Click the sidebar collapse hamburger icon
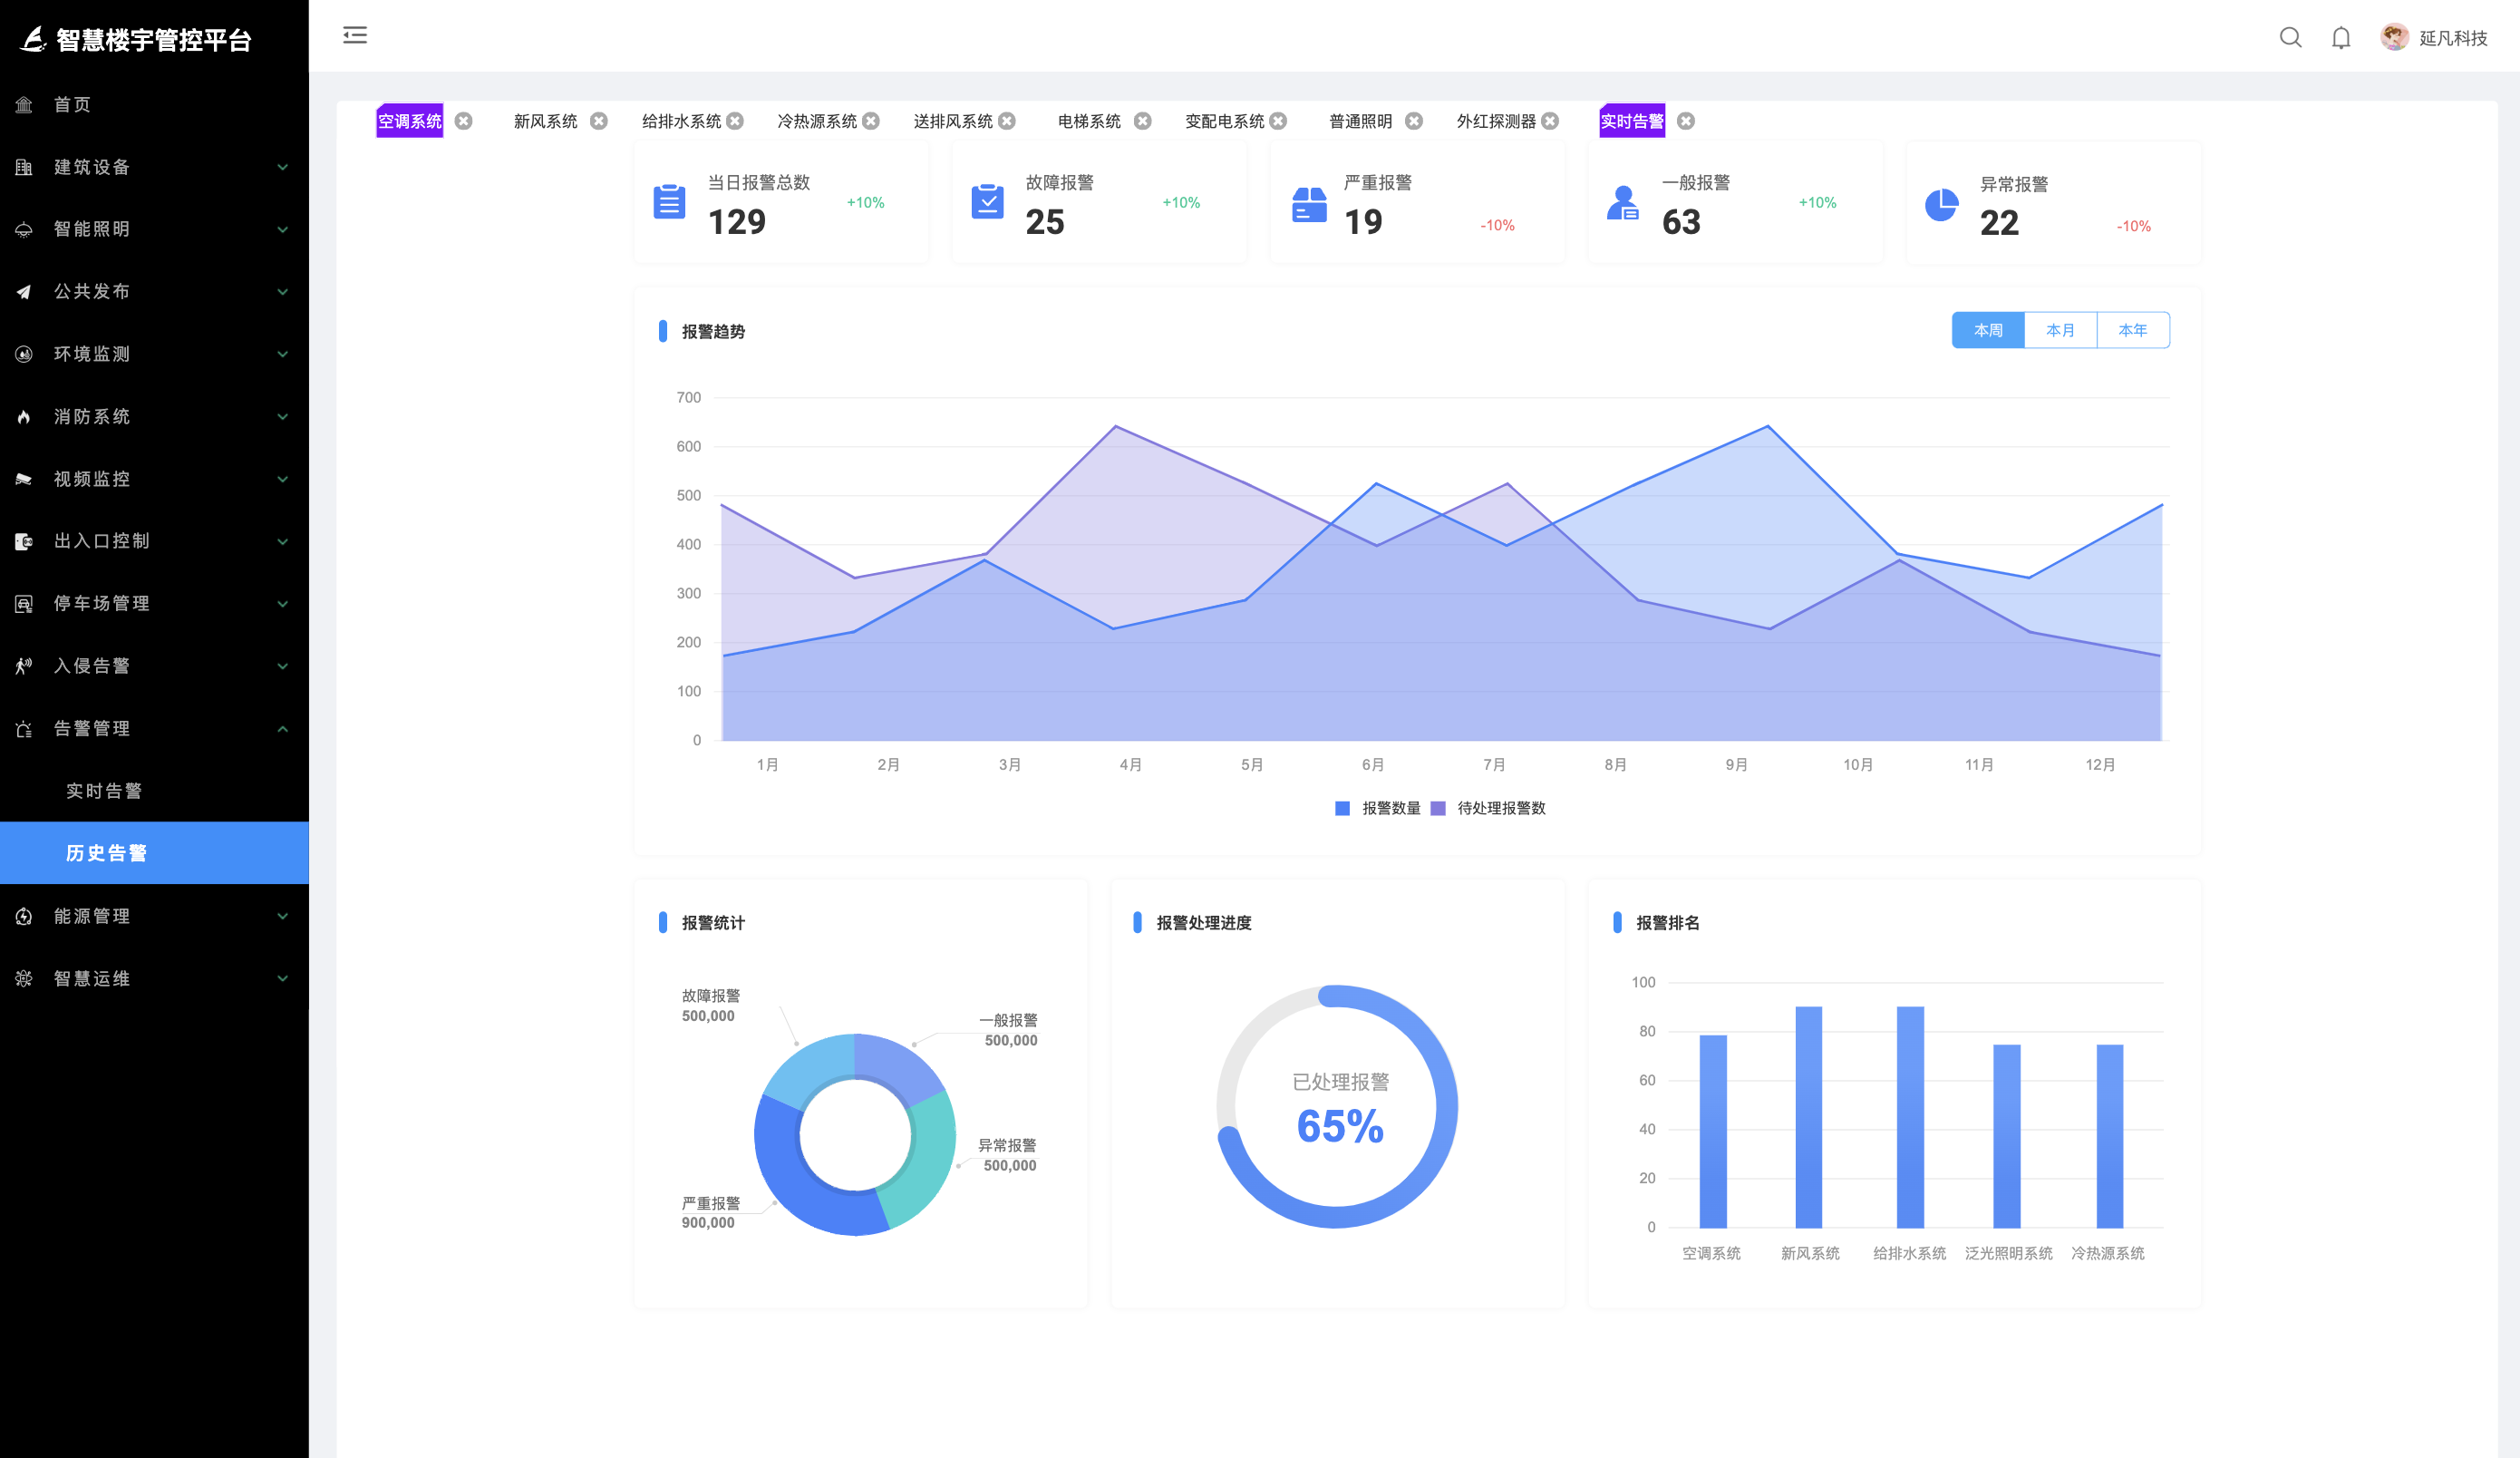Image resolution: width=2520 pixels, height=1458 pixels. 355,36
